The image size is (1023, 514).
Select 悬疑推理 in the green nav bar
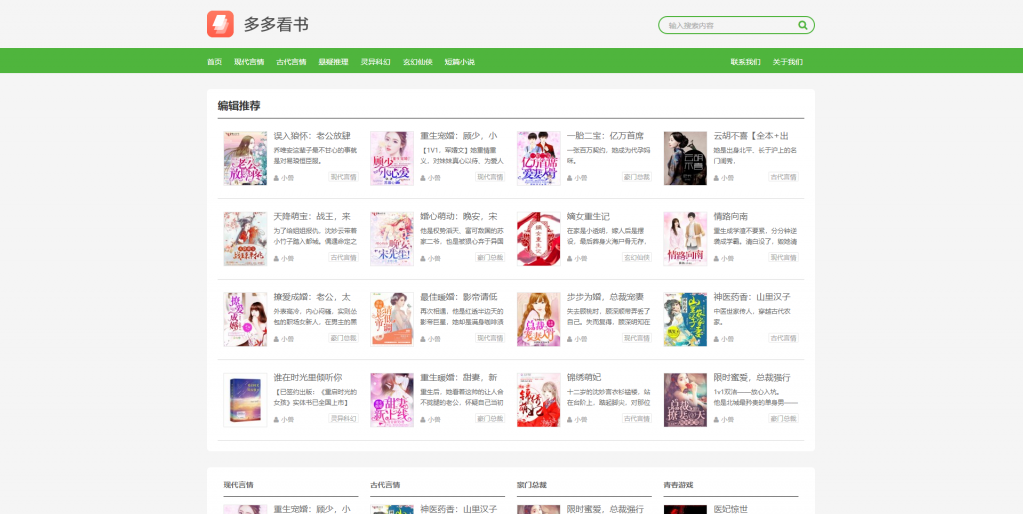(333, 62)
